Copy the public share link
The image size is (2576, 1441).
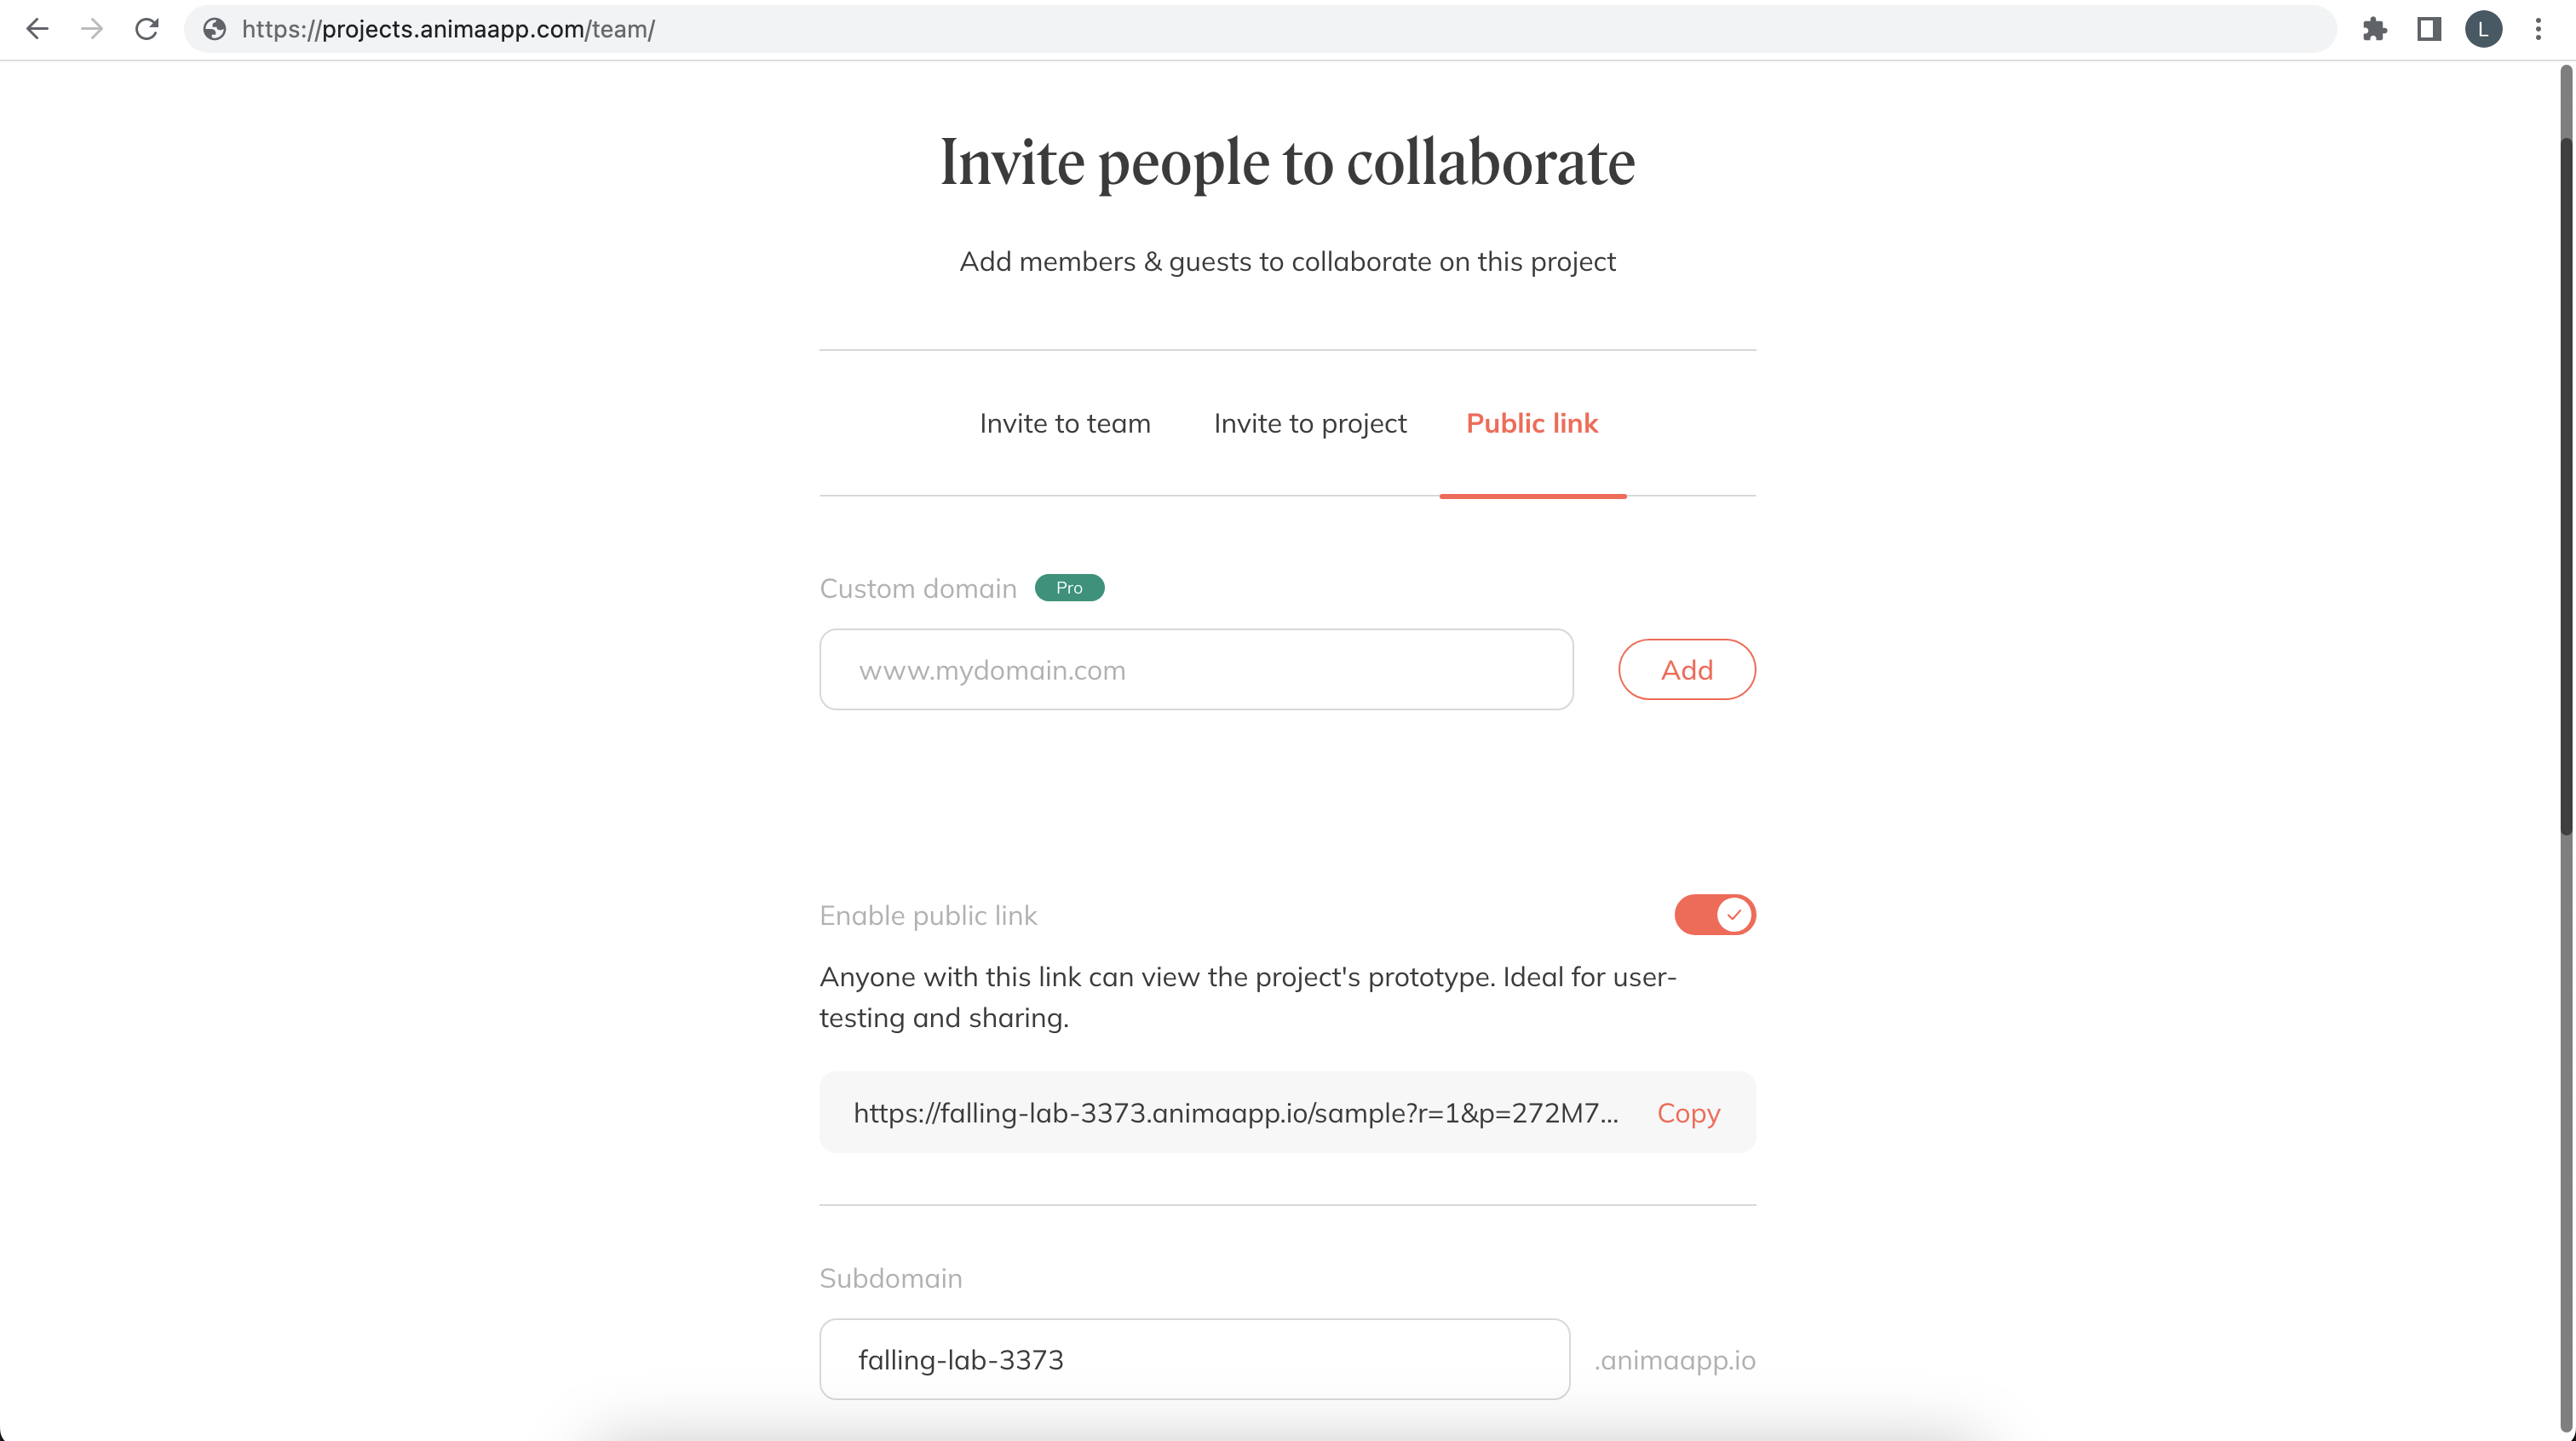[x=1688, y=1112]
